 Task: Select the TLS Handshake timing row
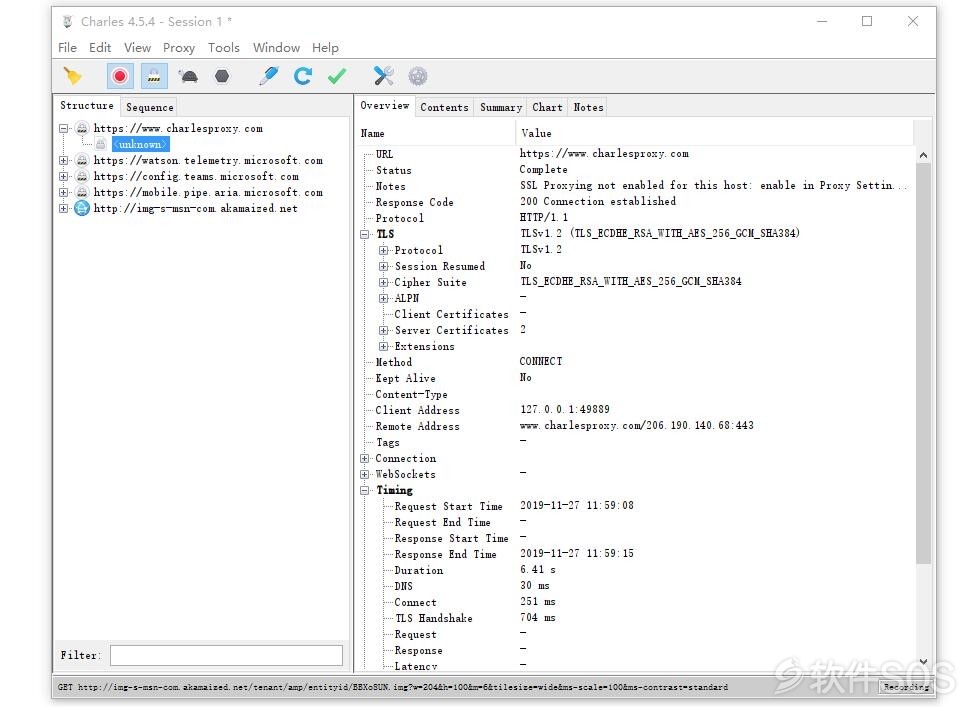pos(635,618)
